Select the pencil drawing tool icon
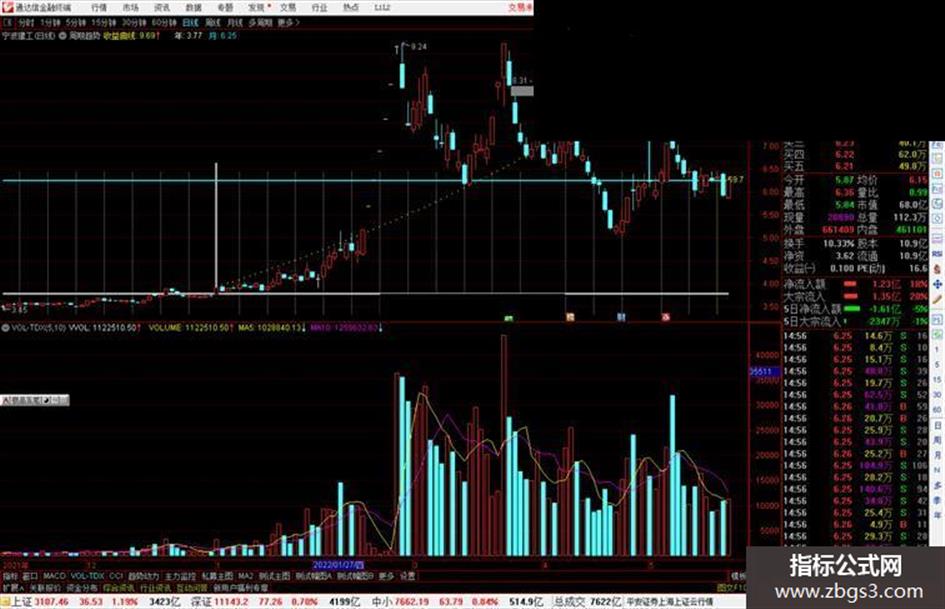This screenshot has width=945, height=609. pyautogui.click(x=937, y=300)
